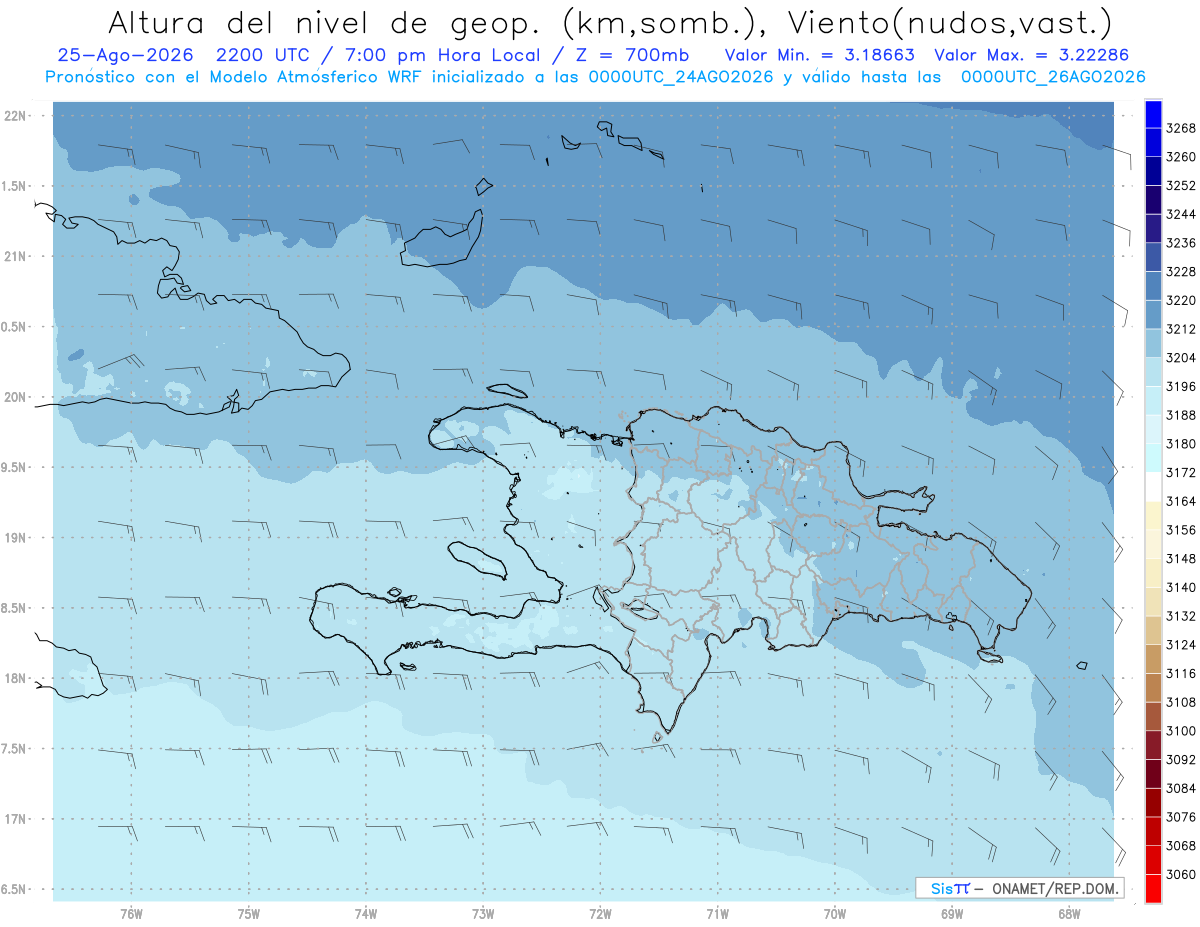Click the '3268' value on the color scale
Viewport: 1200px width, 927px height.
tap(1181, 129)
